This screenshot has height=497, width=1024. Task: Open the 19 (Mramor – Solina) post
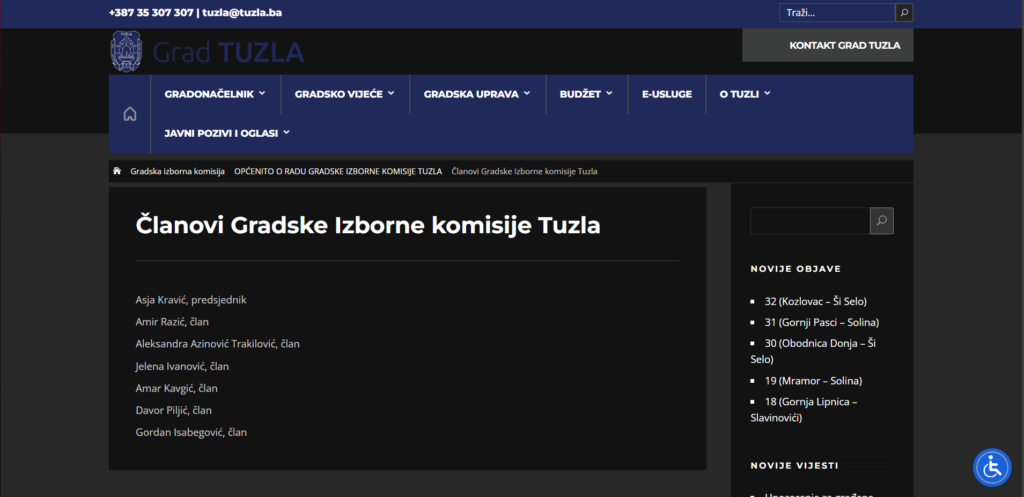tap(813, 380)
